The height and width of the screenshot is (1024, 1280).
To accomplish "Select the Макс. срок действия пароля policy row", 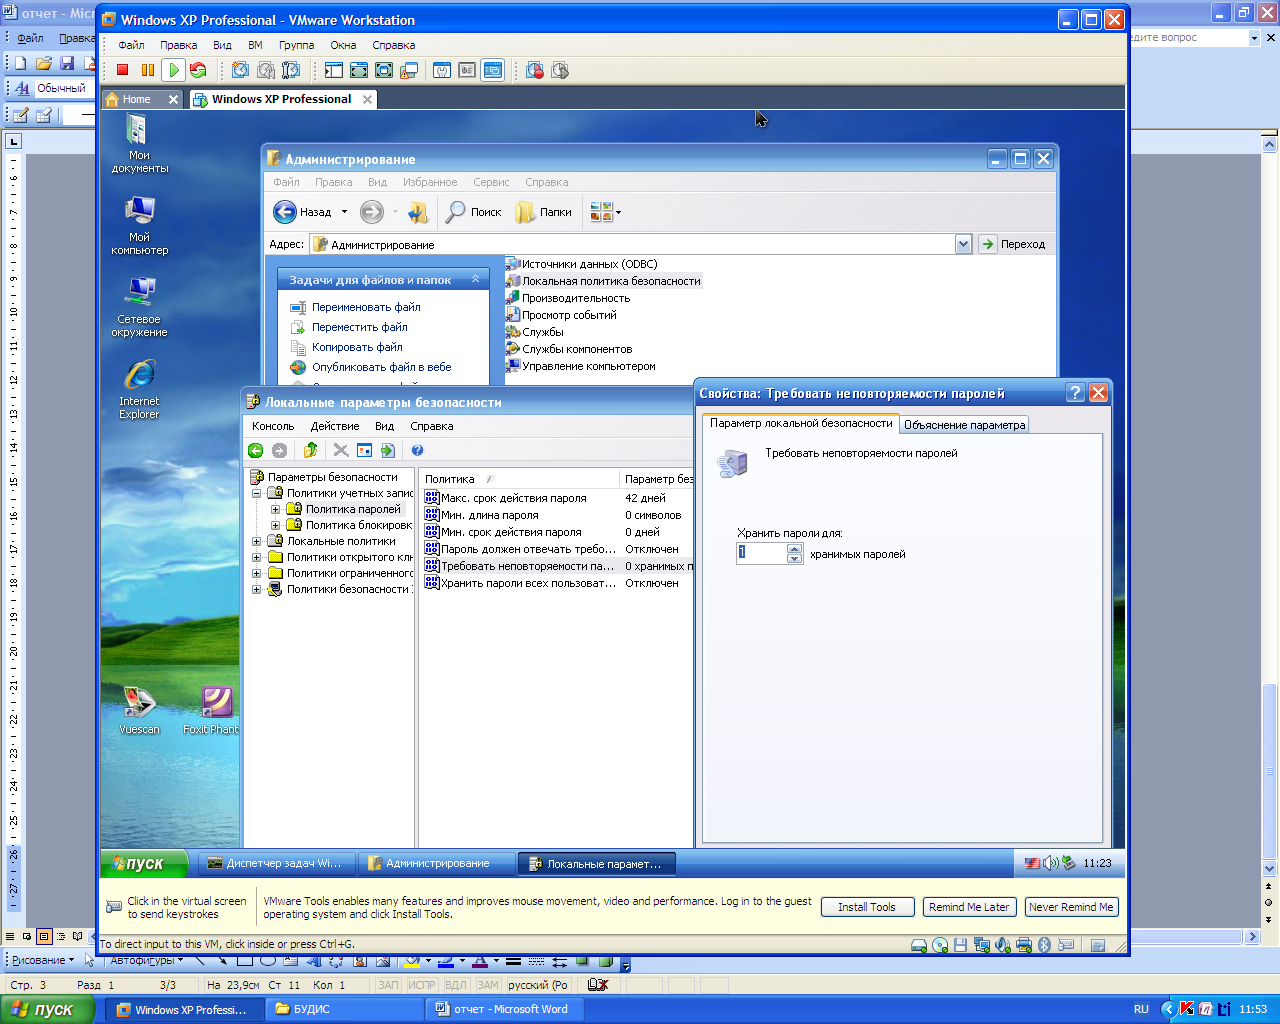I will point(555,498).
